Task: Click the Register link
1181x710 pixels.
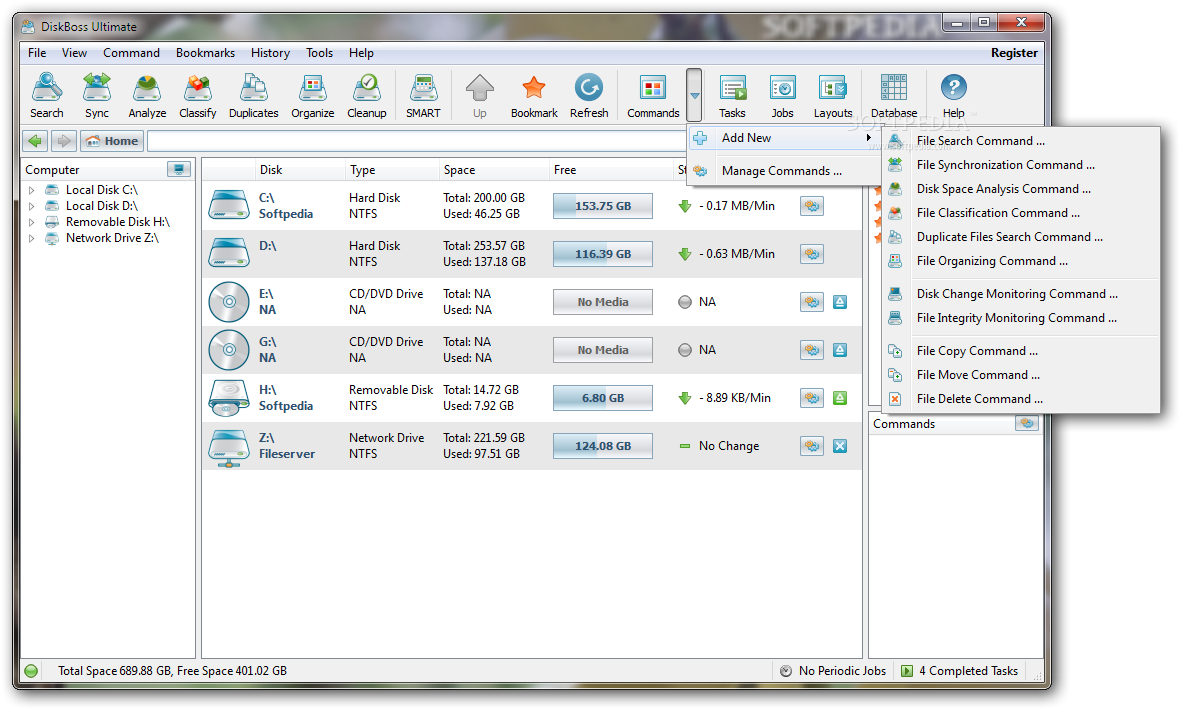Action: point(1014,53)
